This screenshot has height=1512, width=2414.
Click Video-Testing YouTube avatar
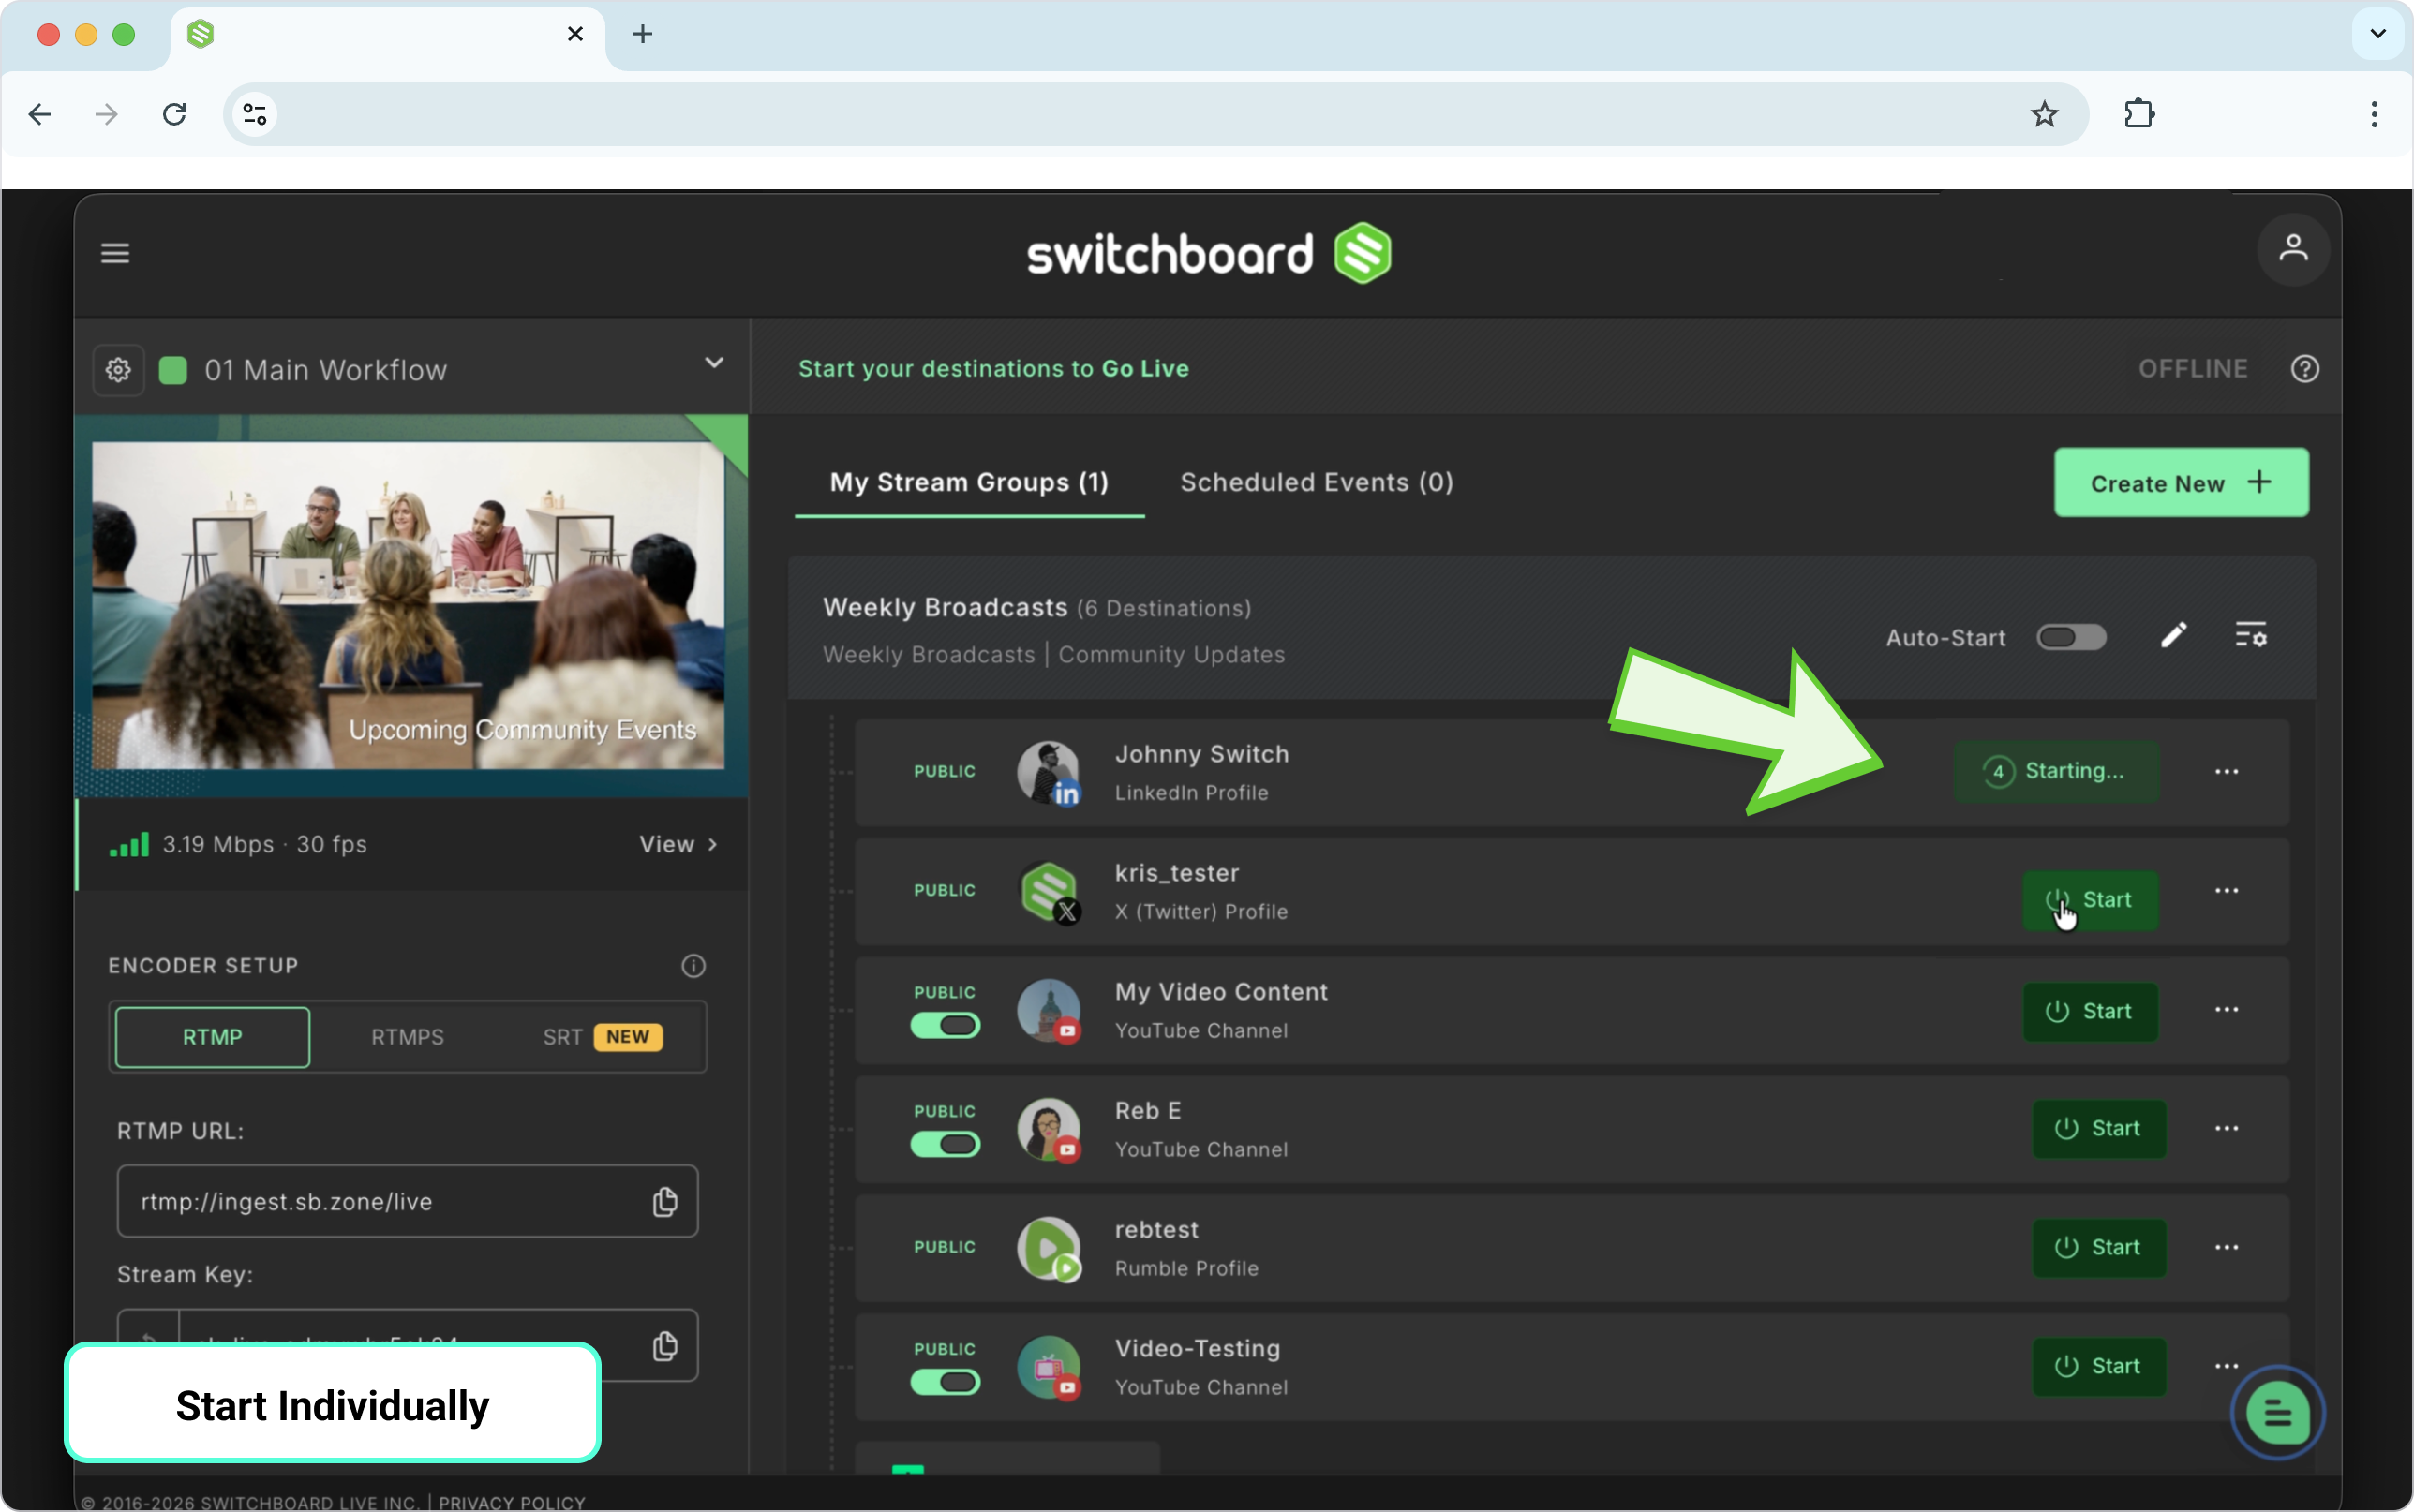click(x=1048, y=1368)
